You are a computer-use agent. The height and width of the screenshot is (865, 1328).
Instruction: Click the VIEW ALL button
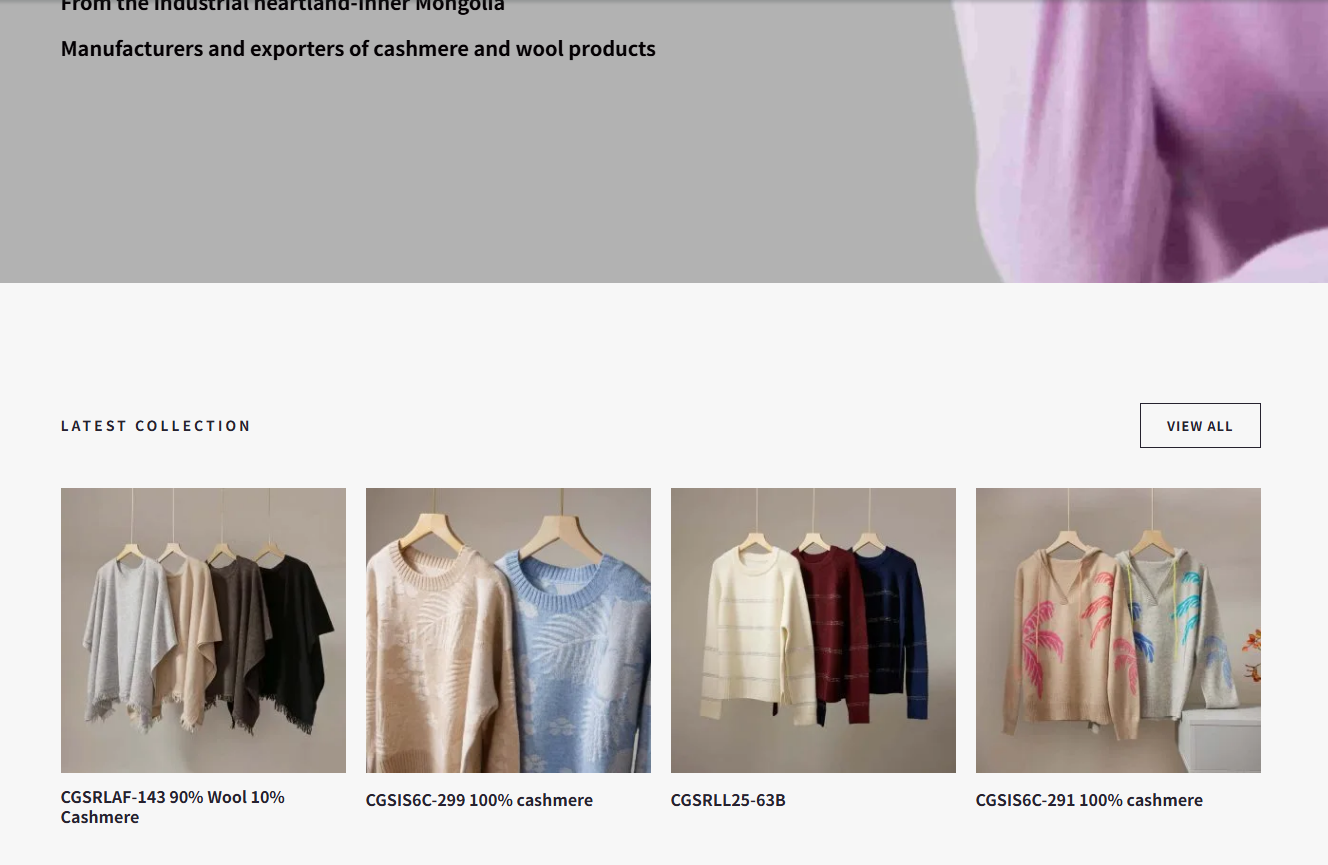click(x=1200, y=426)
